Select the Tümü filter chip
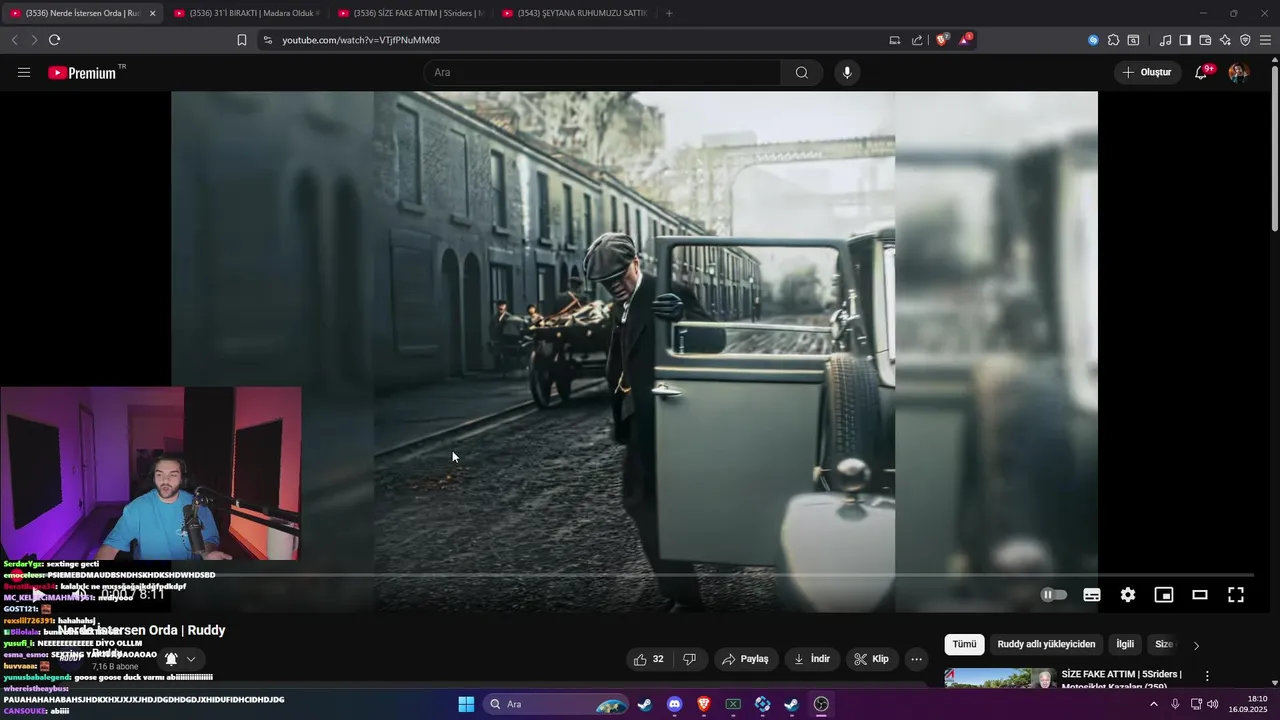1280x720 pixels. [964, 644]
